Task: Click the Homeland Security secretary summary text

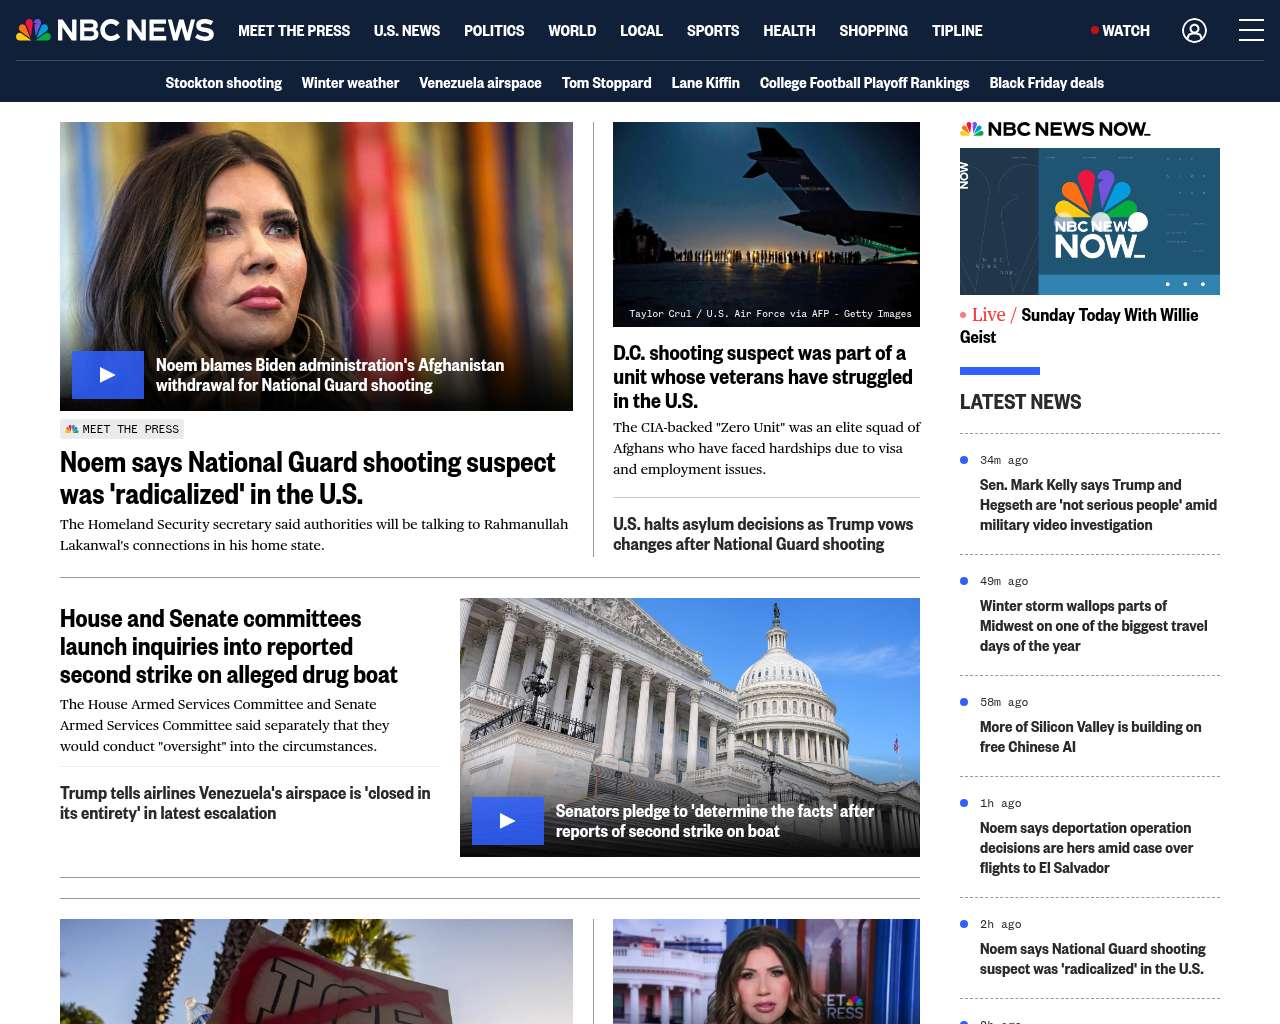Action: 314,535
